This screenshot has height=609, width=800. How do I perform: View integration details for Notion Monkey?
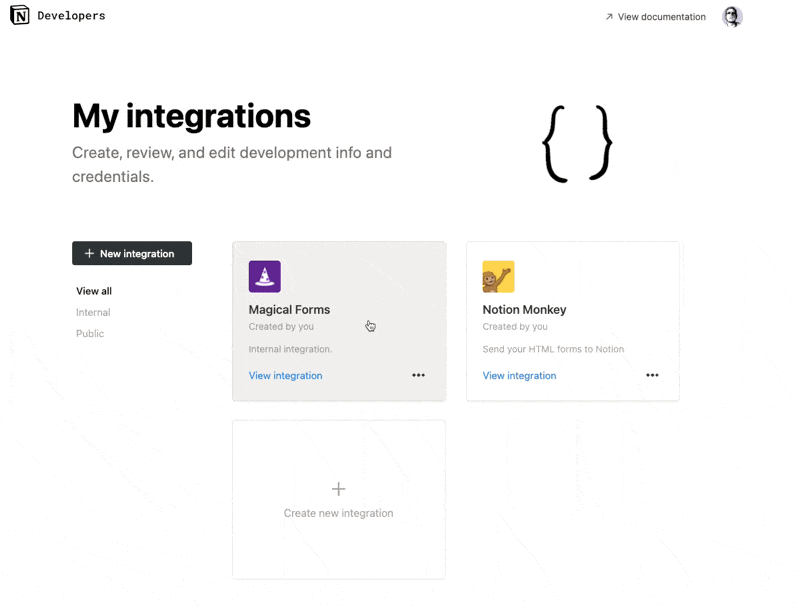click(519, 375)
